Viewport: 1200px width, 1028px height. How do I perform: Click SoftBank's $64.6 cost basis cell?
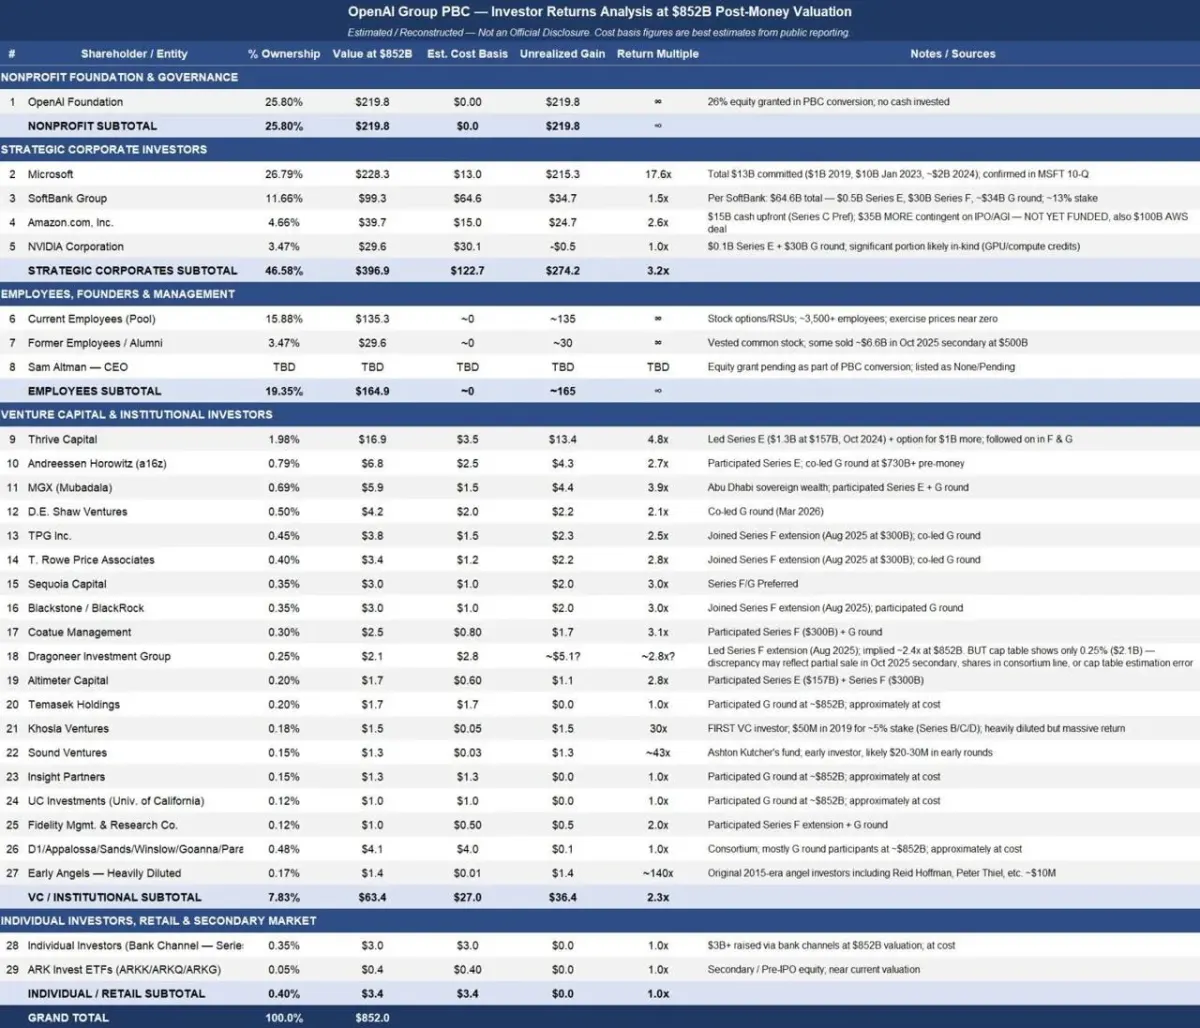[467, 198]
